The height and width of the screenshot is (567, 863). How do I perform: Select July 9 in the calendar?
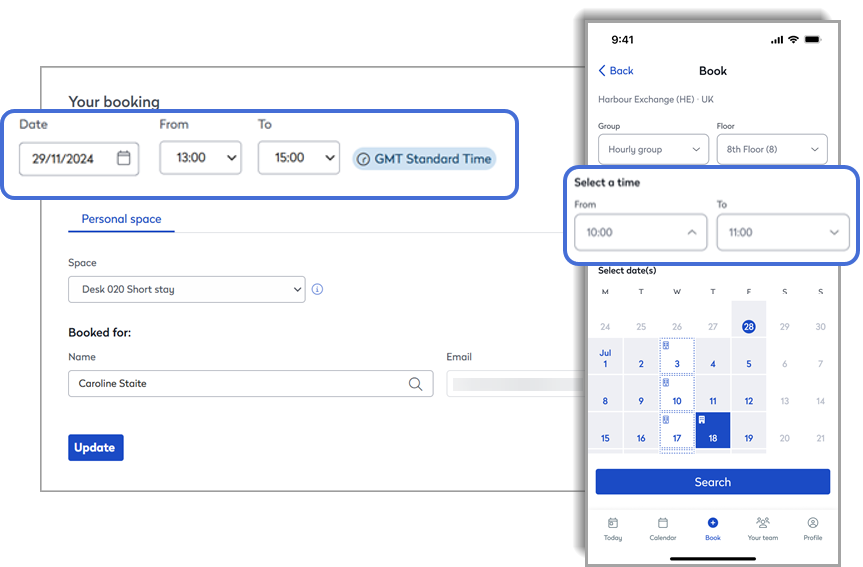tap(641, 394)
